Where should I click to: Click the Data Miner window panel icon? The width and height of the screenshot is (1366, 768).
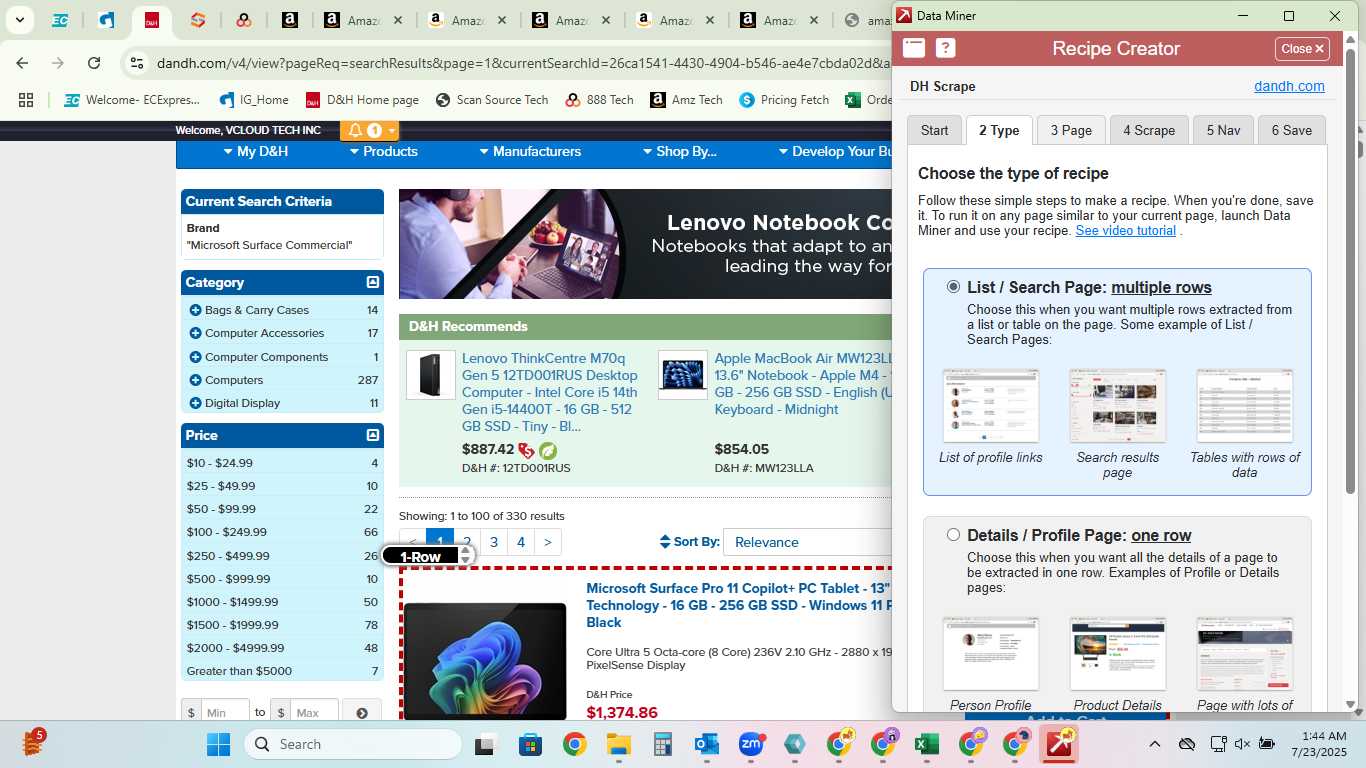(914, 48)
